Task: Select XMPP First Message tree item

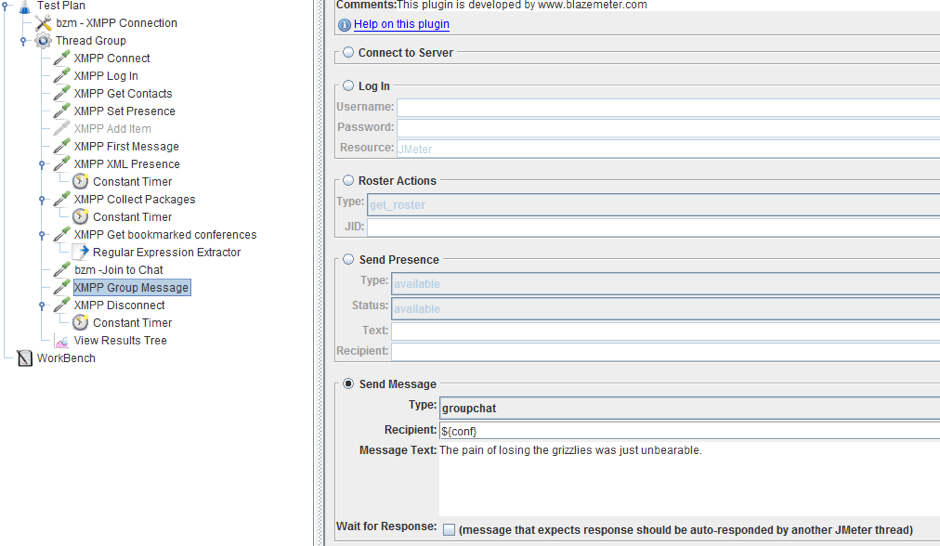Action: [126, 147]
